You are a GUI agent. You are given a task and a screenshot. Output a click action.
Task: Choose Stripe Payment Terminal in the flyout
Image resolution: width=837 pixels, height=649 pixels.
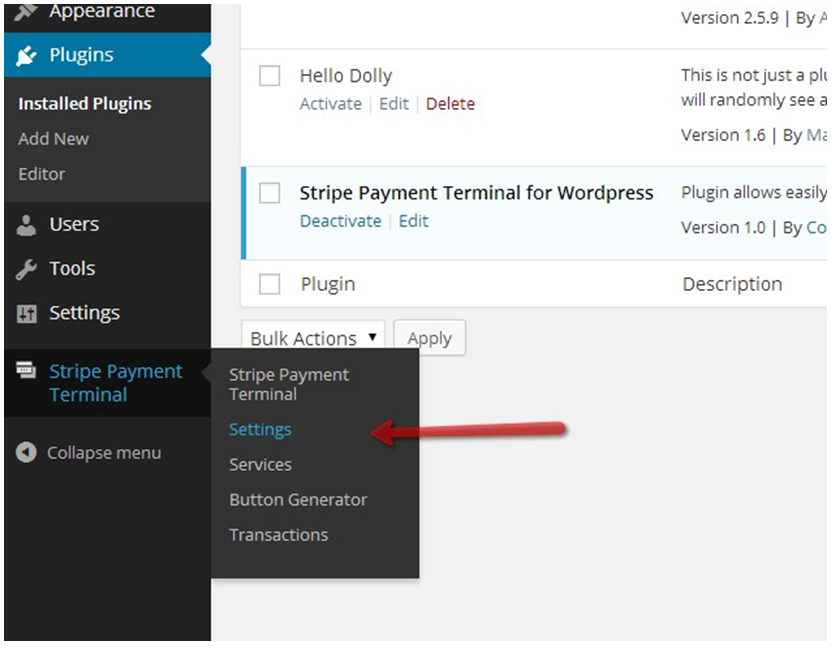tap(289, 384)
